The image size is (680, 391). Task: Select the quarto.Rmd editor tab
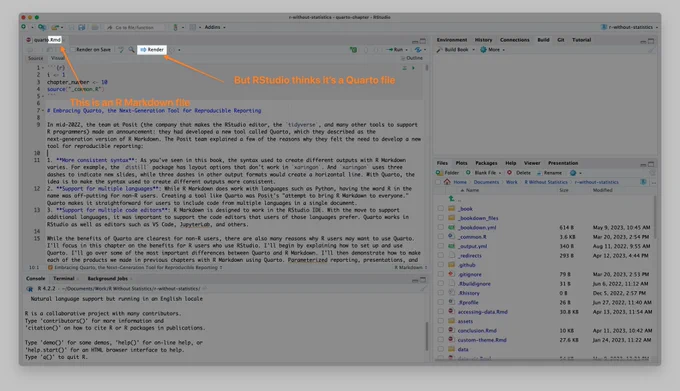click(47, 40)
